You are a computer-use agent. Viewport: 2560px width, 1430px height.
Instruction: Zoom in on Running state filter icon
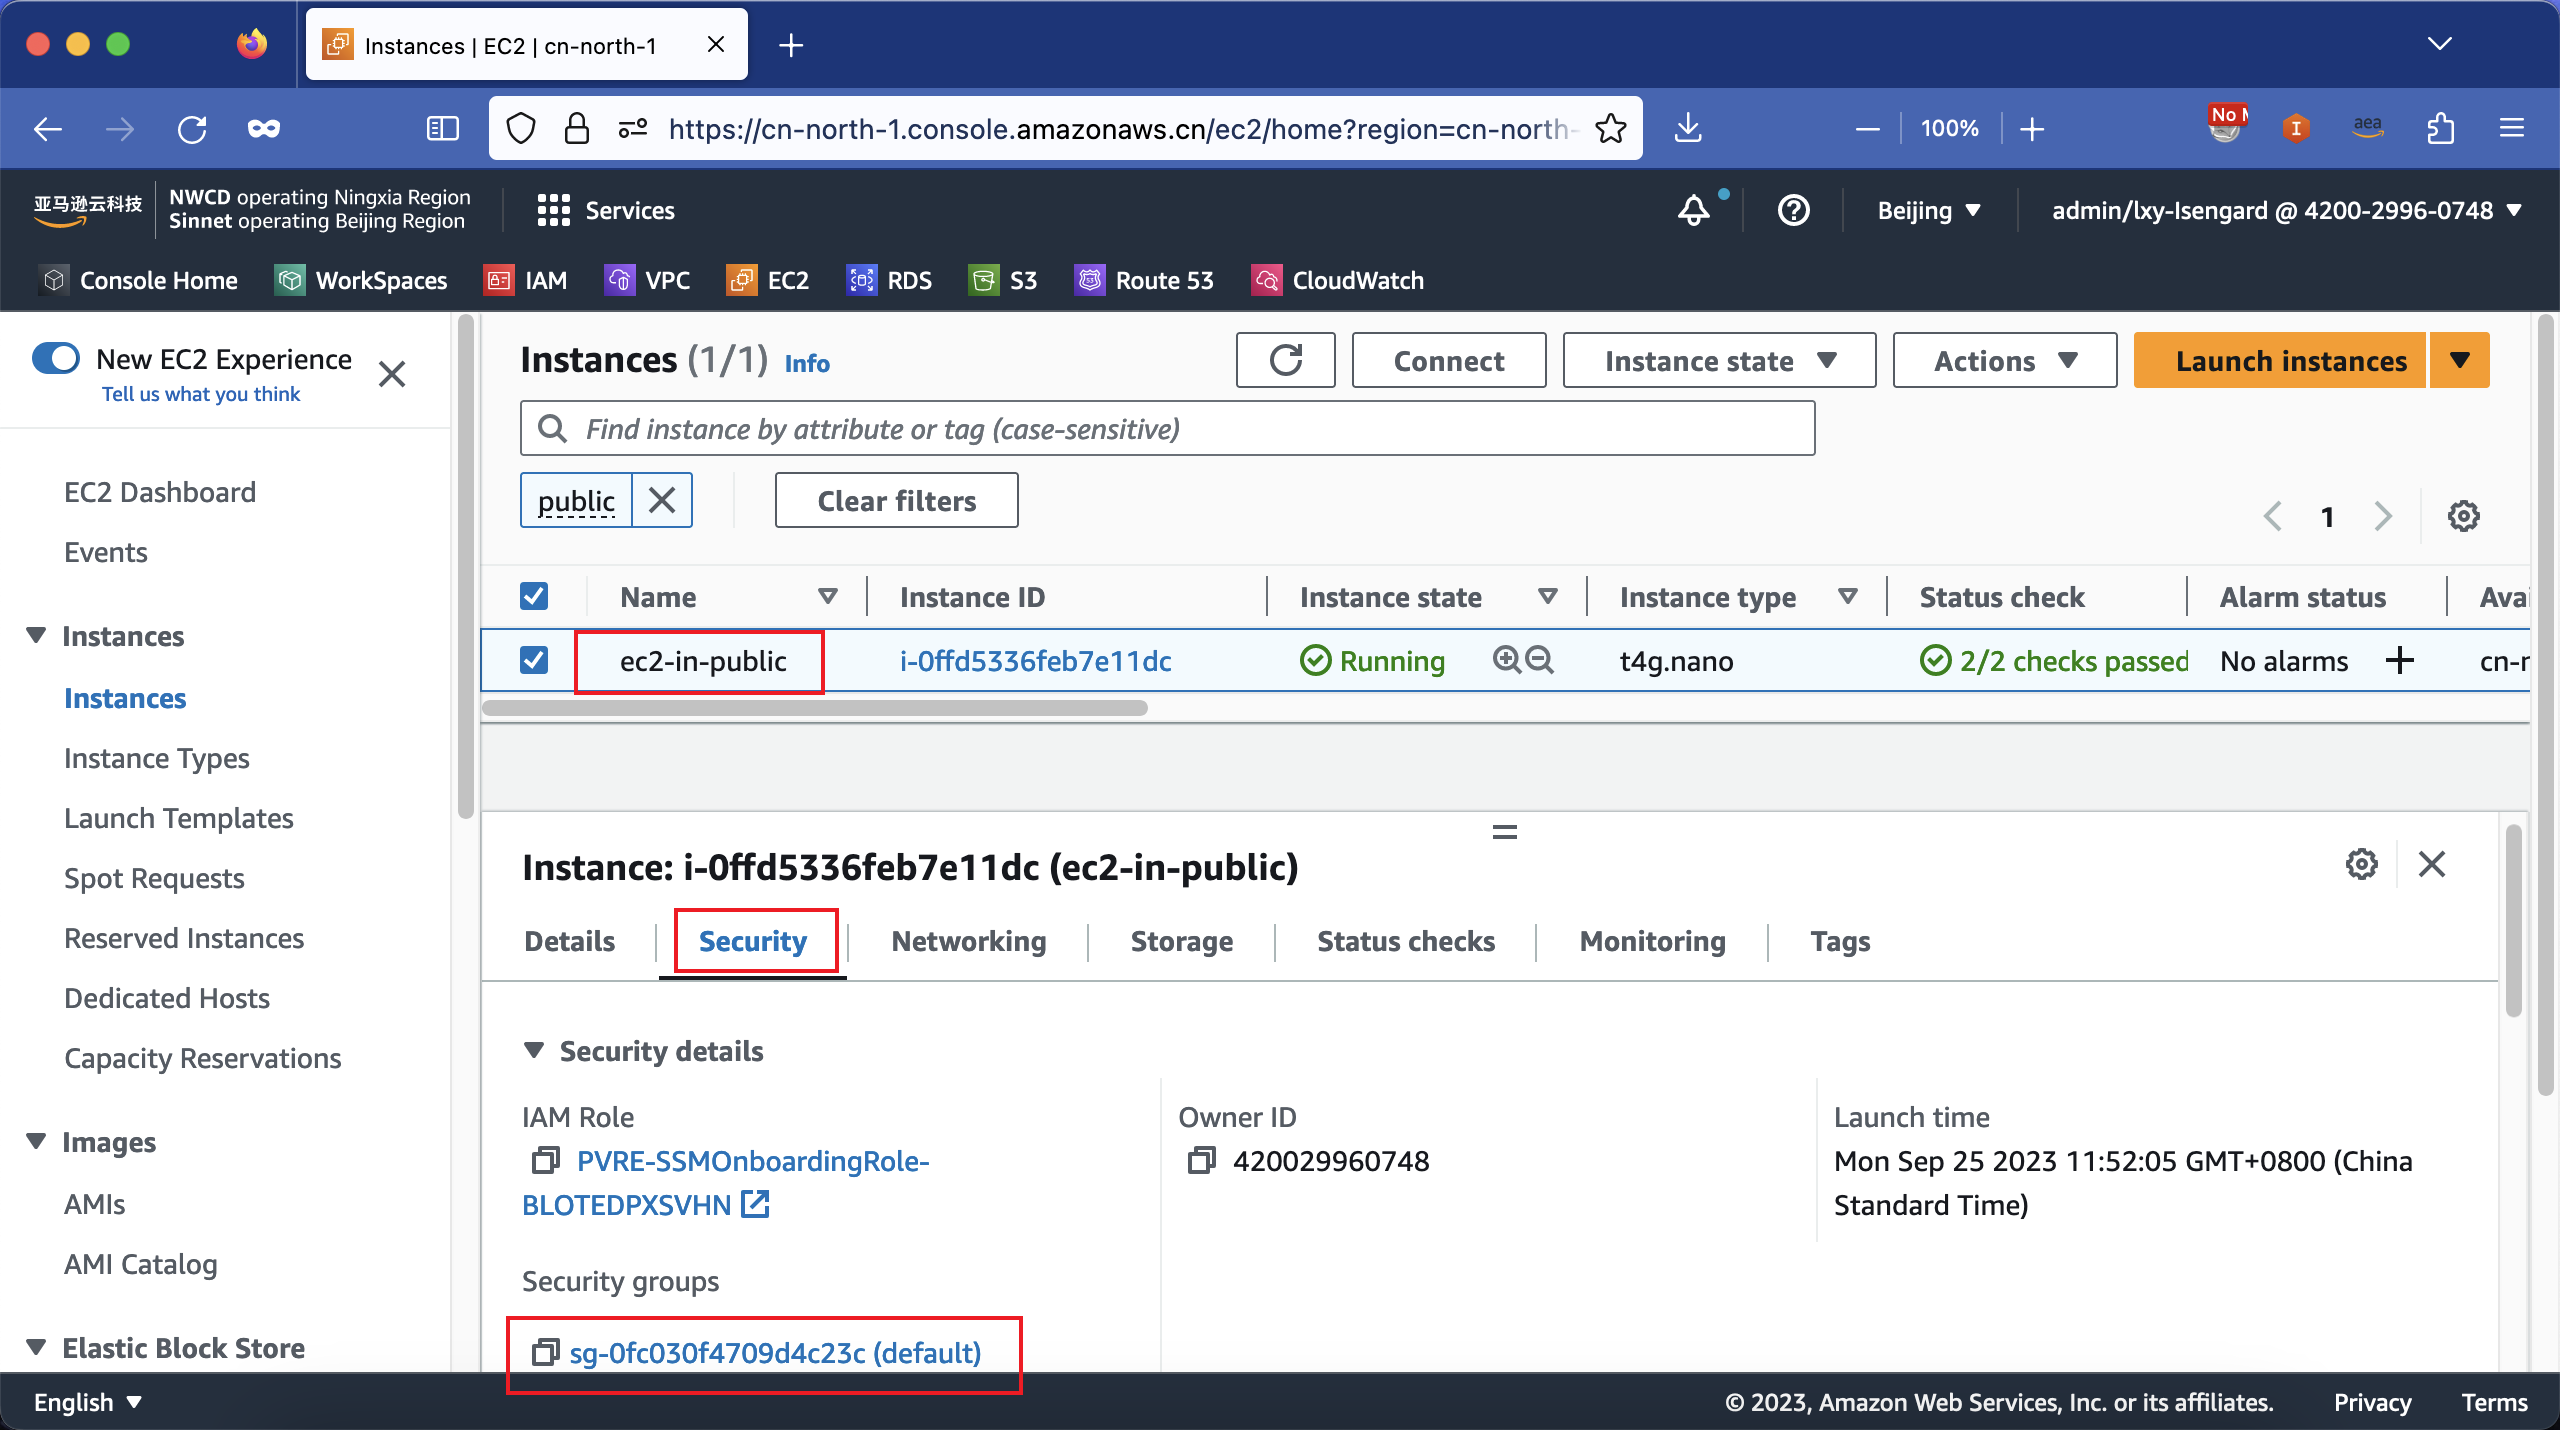click(1506, 660)
